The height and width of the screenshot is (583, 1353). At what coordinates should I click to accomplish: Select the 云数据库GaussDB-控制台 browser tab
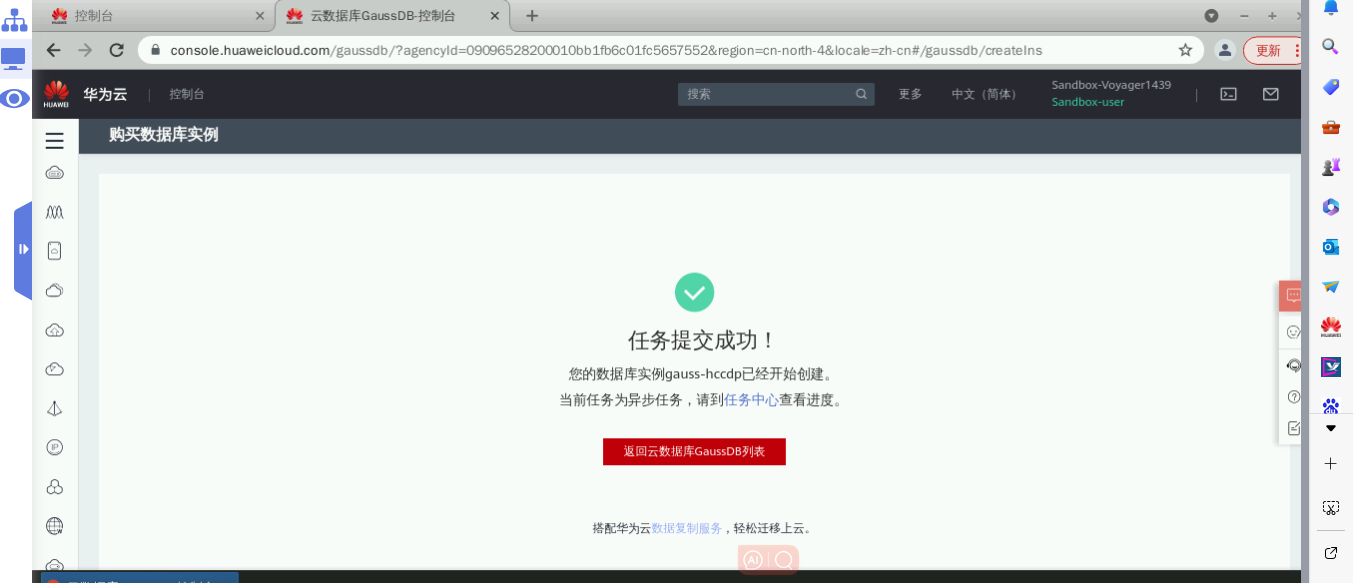click(392, 16)
